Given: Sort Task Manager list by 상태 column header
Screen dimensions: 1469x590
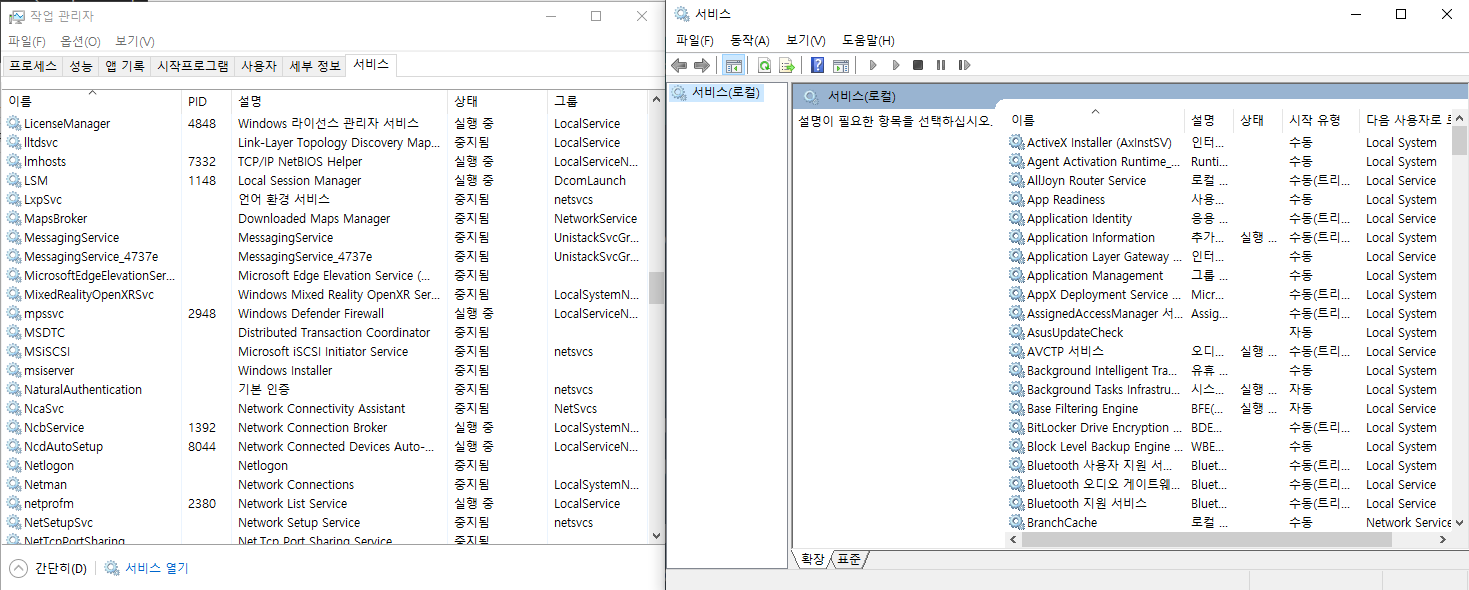Looking at the screenshot, I should click(497, 101).
